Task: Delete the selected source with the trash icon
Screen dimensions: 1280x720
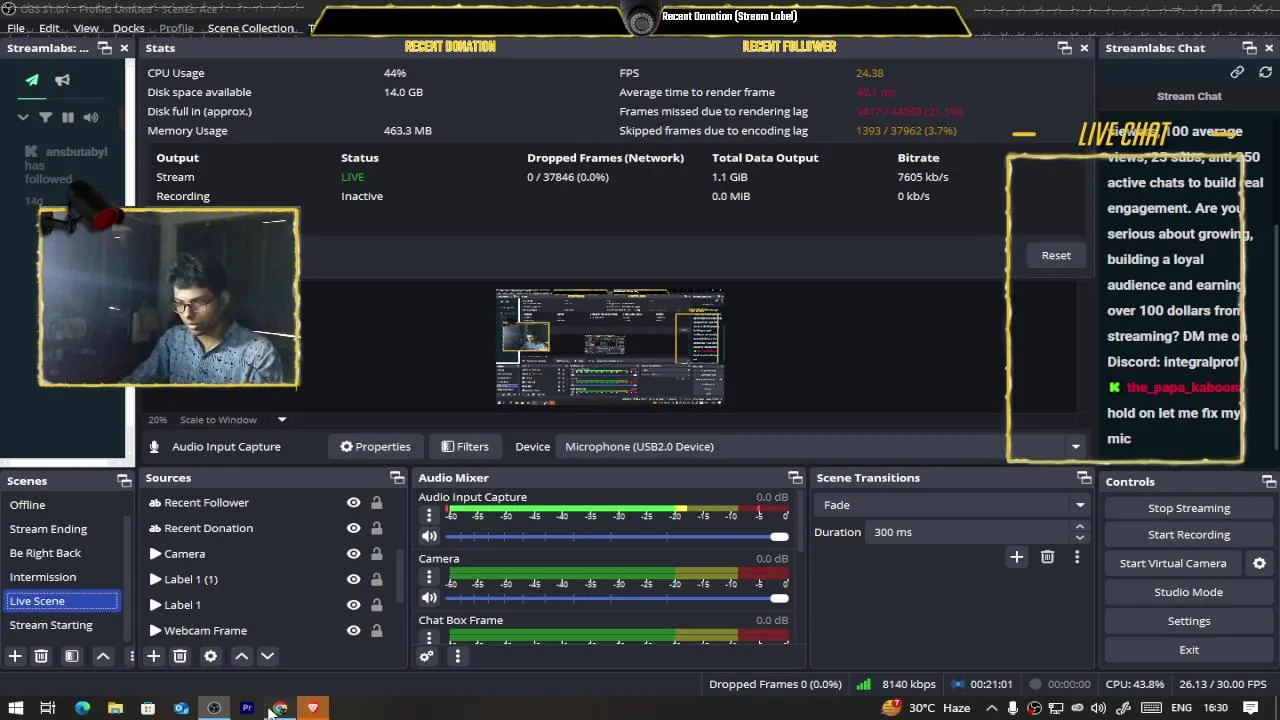Action: 180,656
